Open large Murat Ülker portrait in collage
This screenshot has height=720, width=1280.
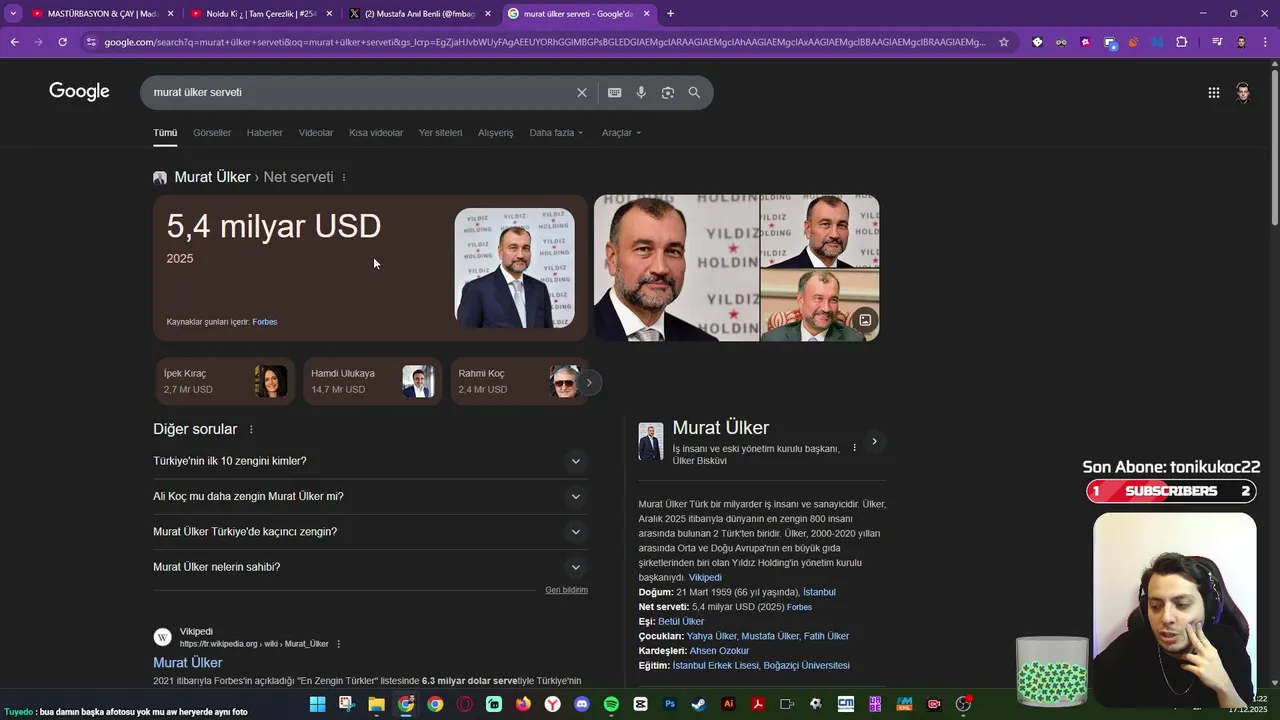(677, 268)
